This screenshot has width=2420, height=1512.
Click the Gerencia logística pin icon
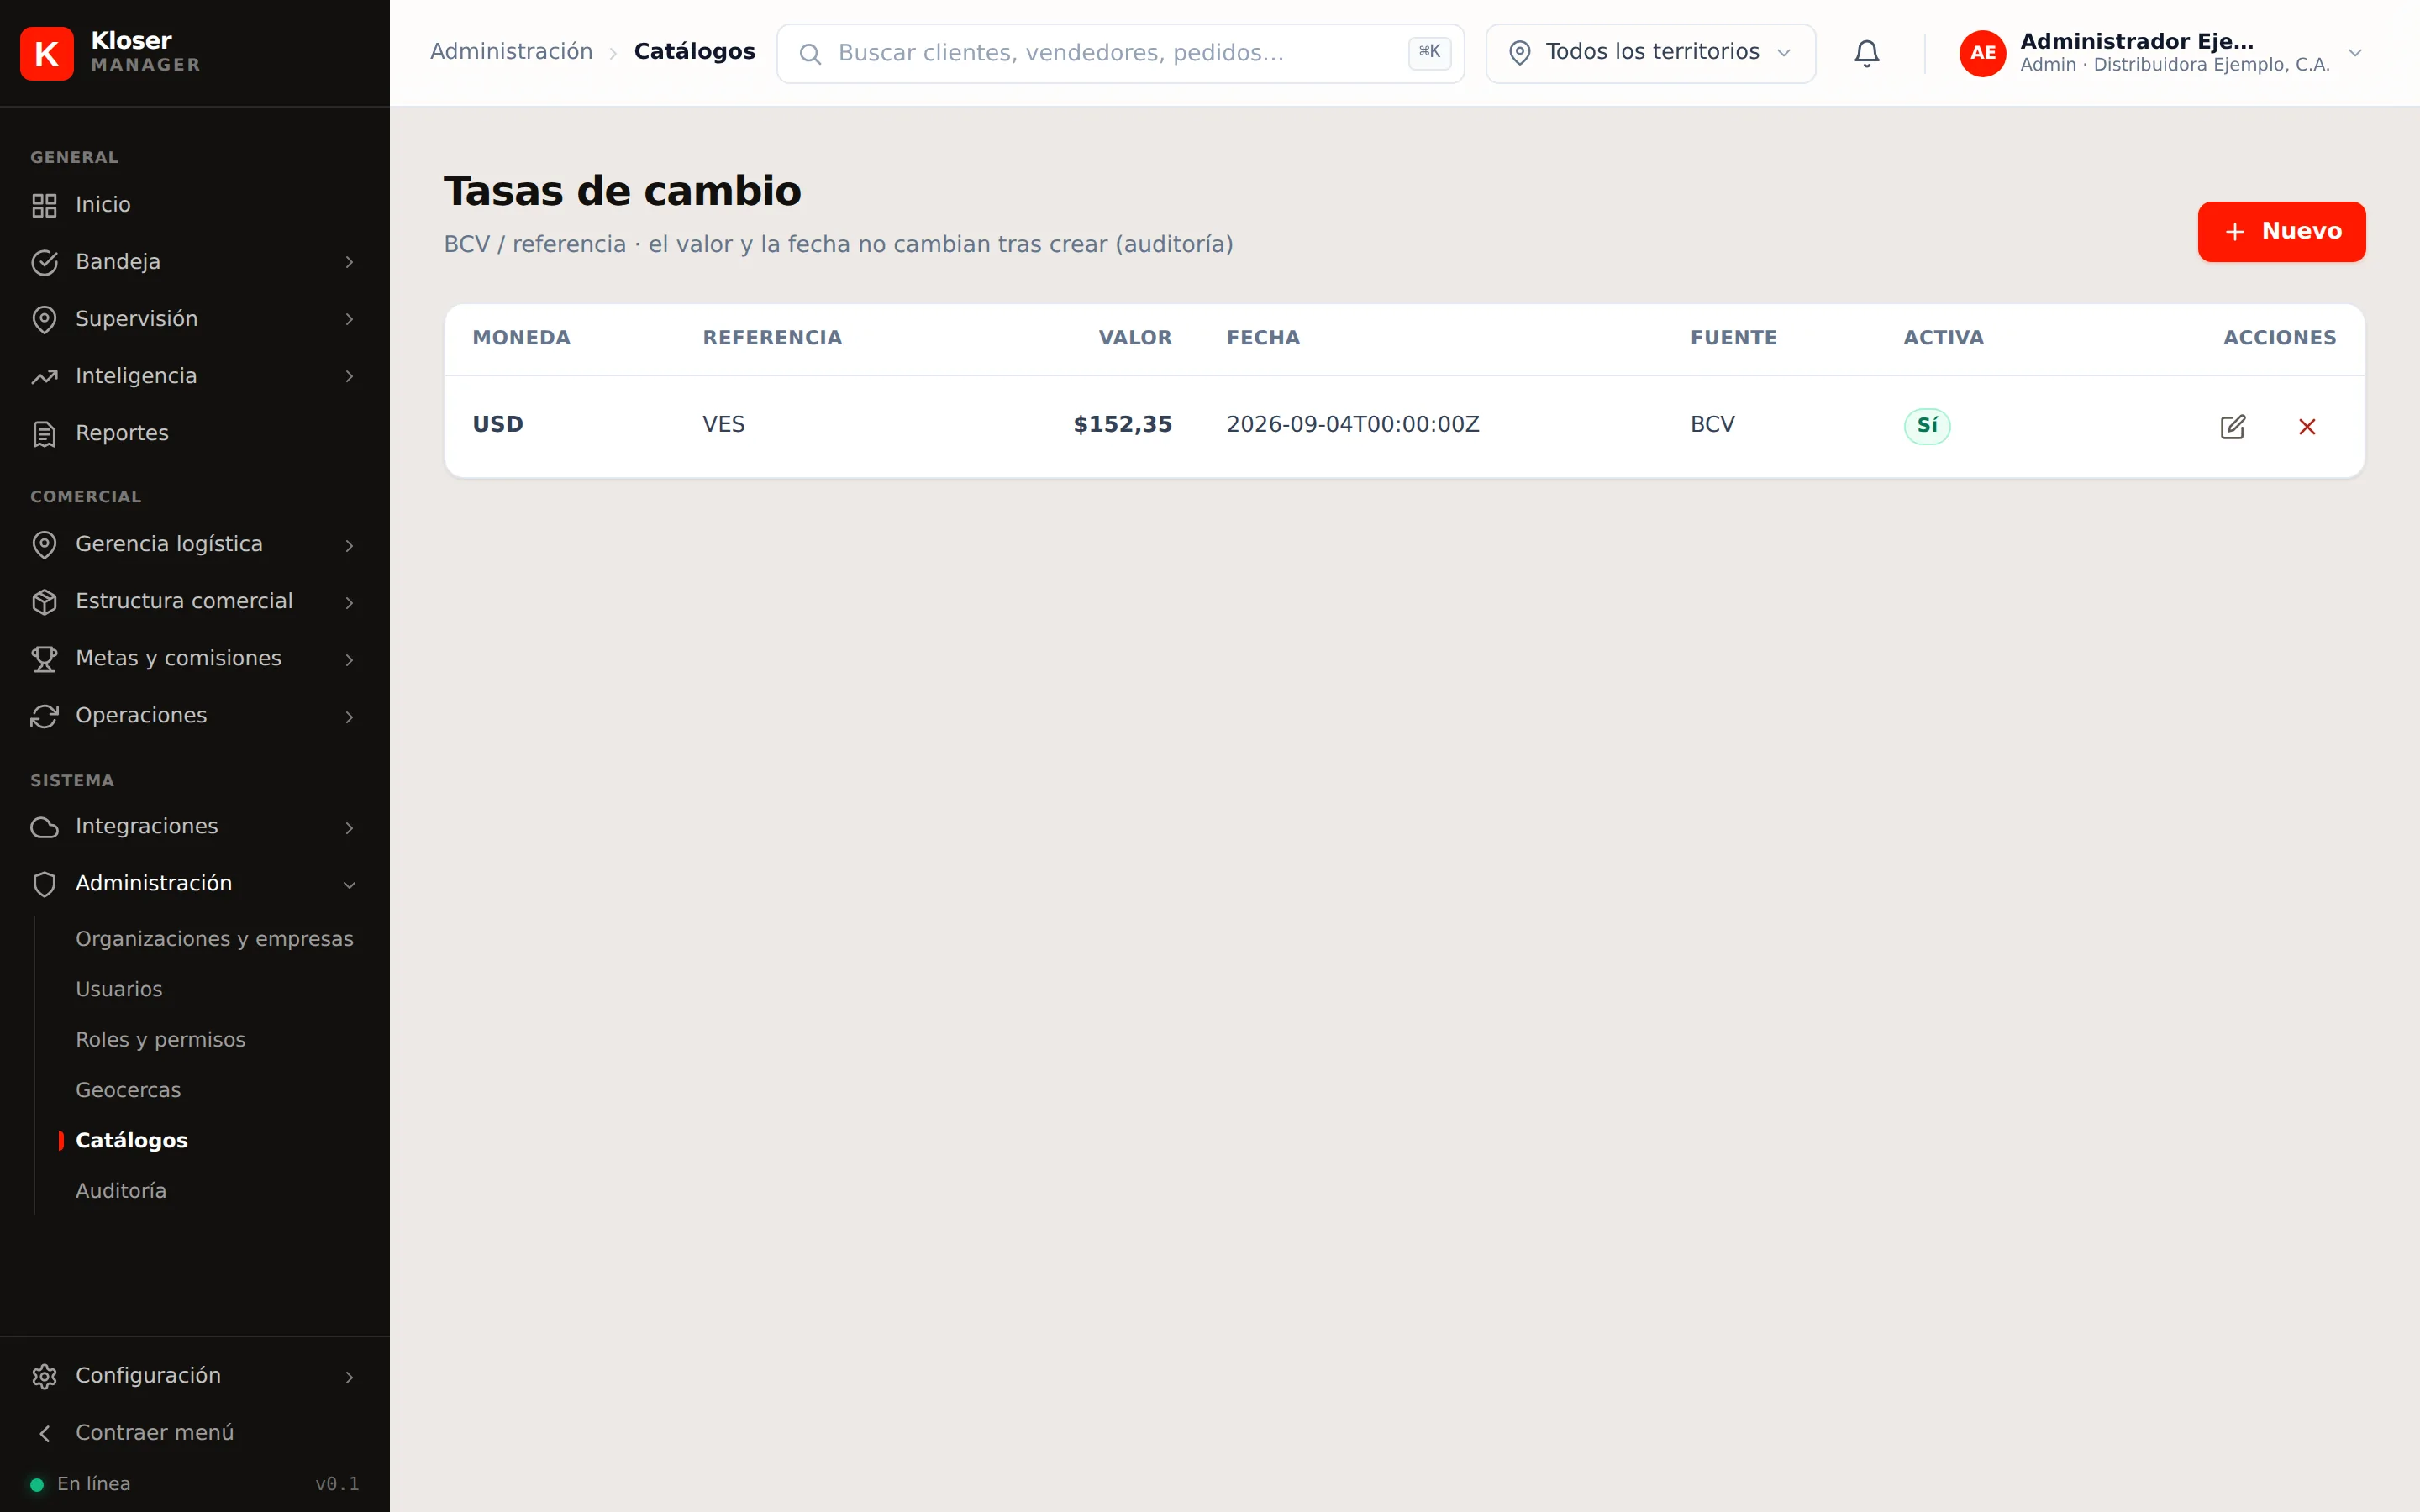[44, 544]
